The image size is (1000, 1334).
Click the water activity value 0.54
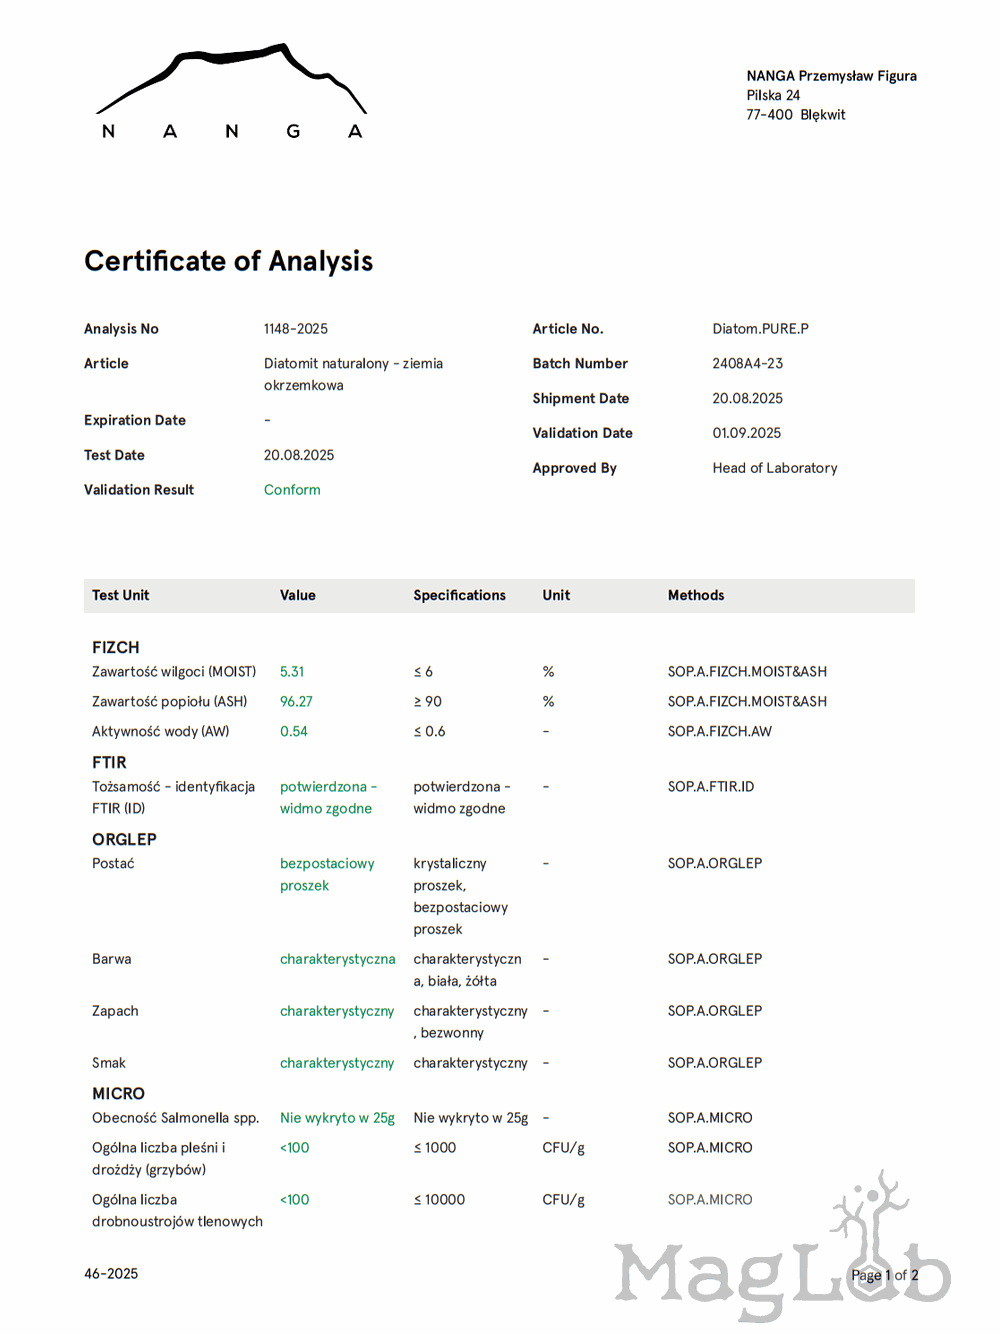point(294,732)
